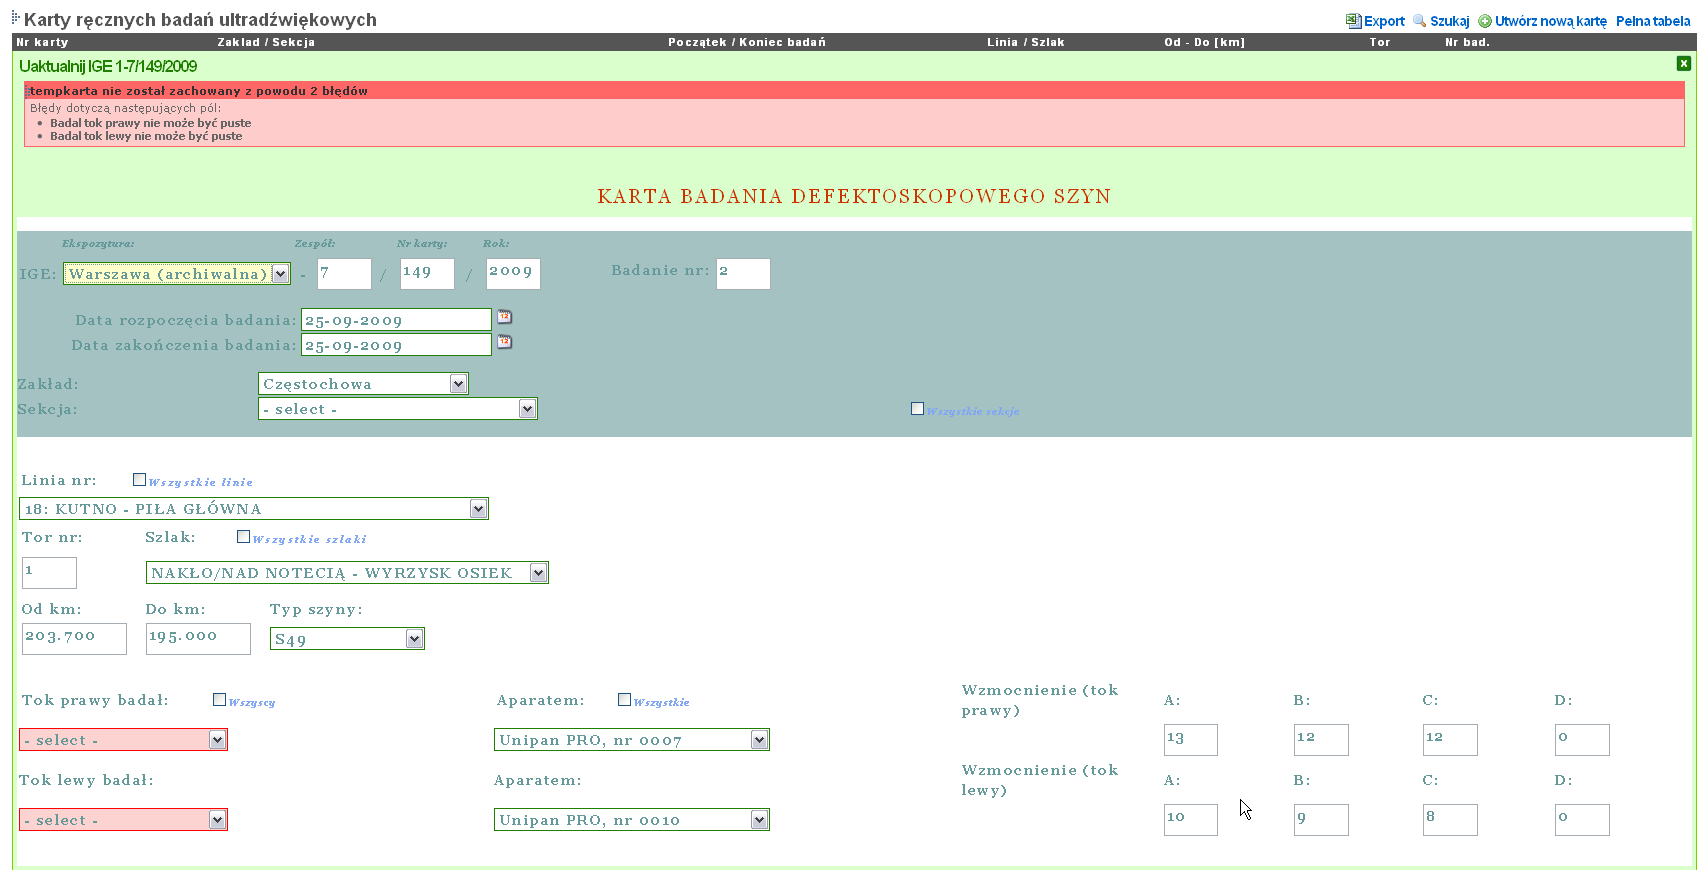This screenshot has height=870, width=1697.
Task: Sort by Początek / Koniec badań column header
Action: (746, 42)
